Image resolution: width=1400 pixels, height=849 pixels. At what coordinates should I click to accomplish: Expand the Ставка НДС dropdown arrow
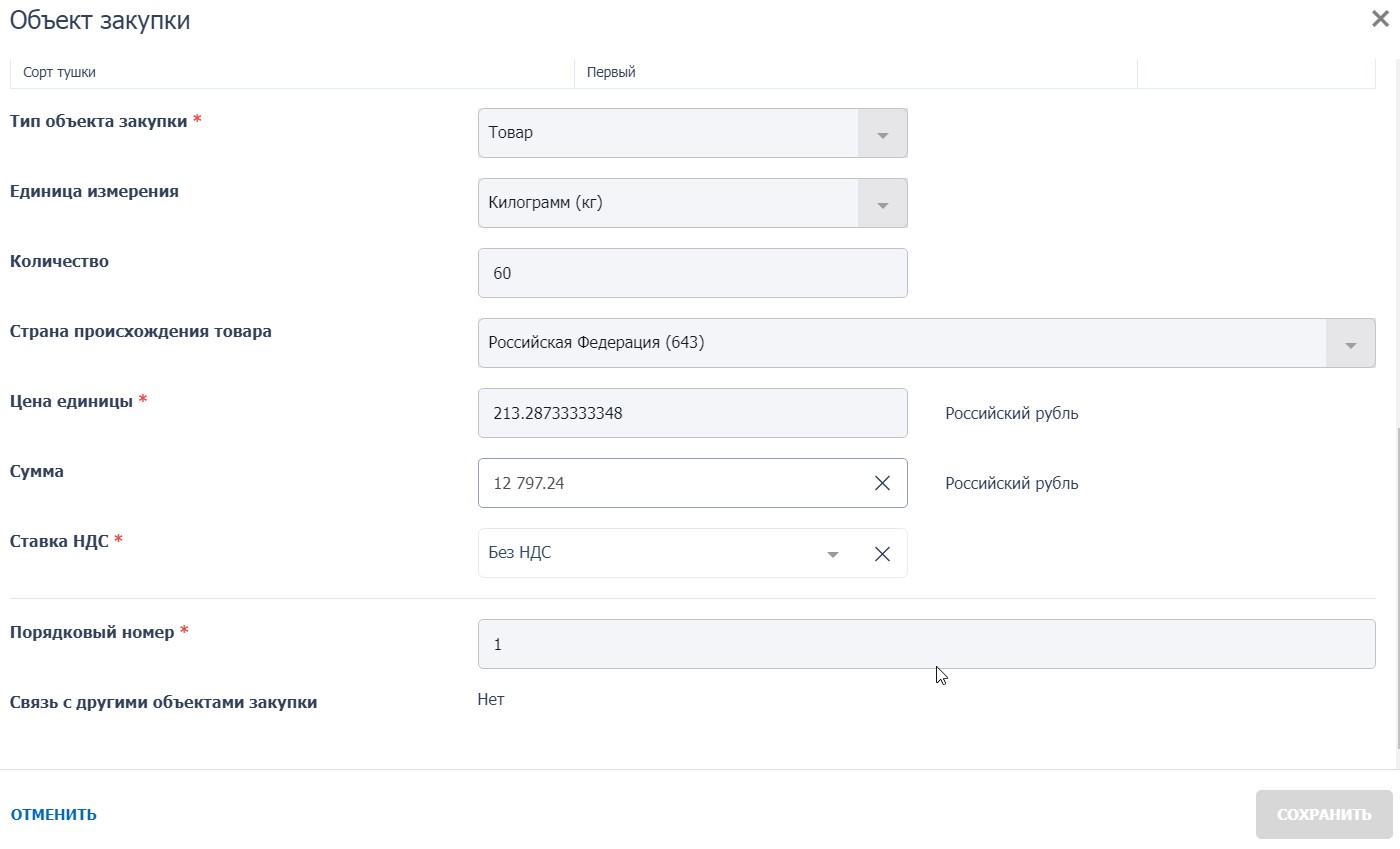pos(832,554)
